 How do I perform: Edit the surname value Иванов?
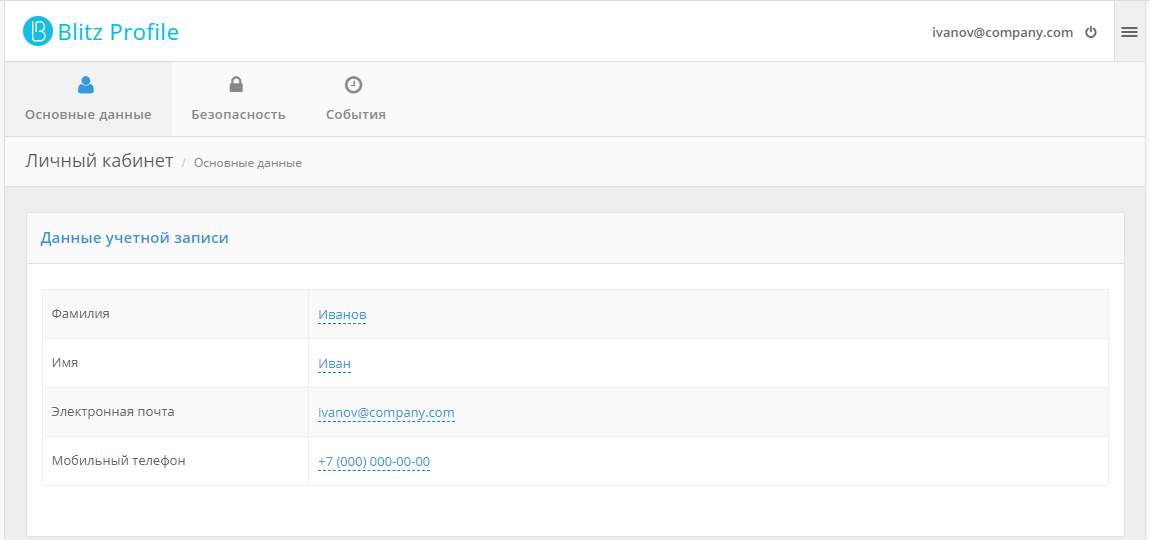pos(342,314)
